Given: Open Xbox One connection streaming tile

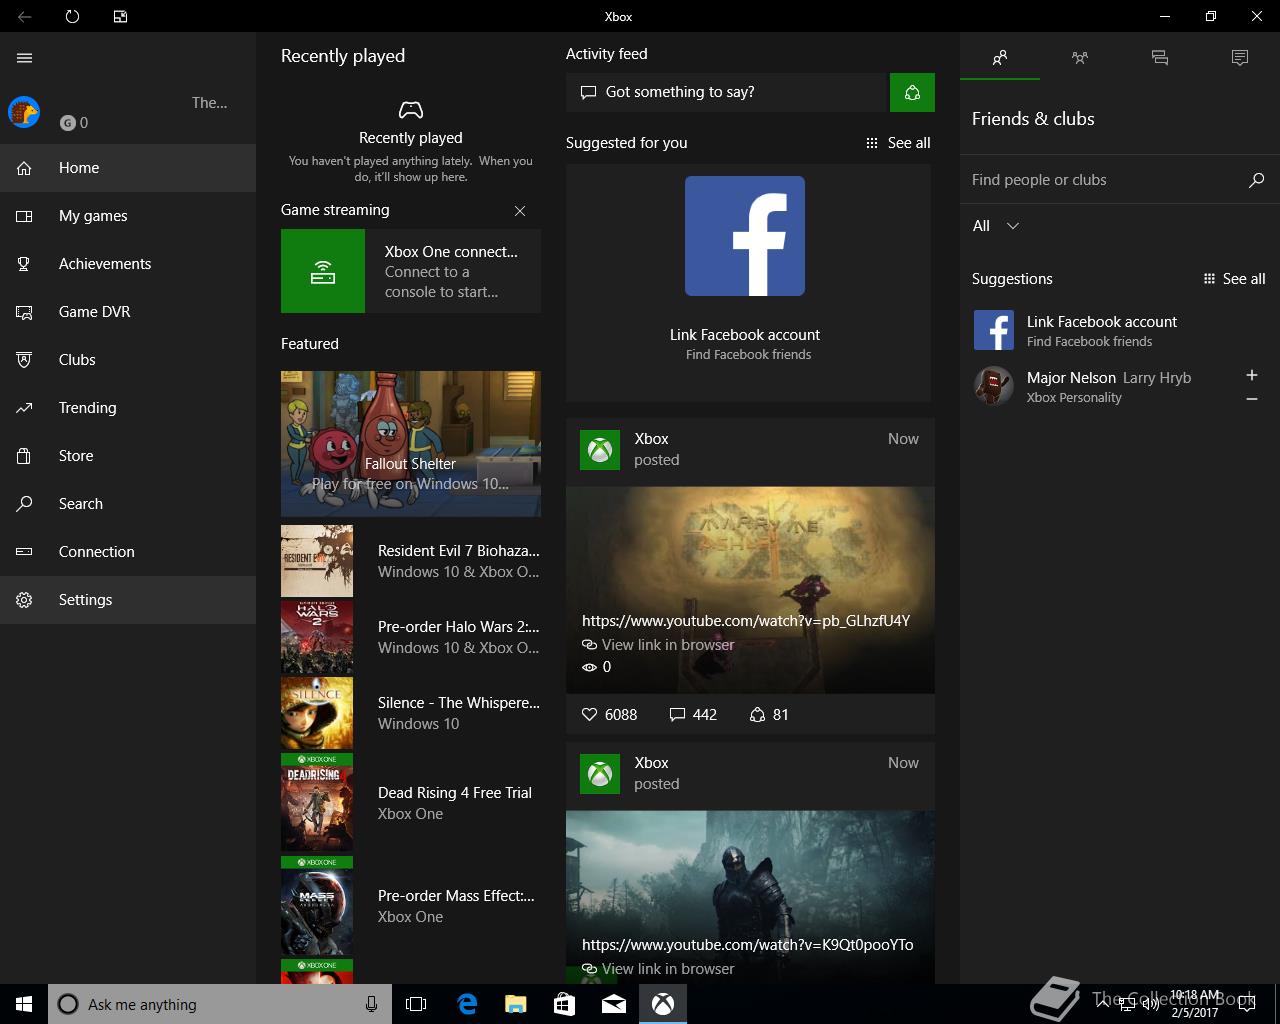Looking at the screenshot, I should pos(411,271).
